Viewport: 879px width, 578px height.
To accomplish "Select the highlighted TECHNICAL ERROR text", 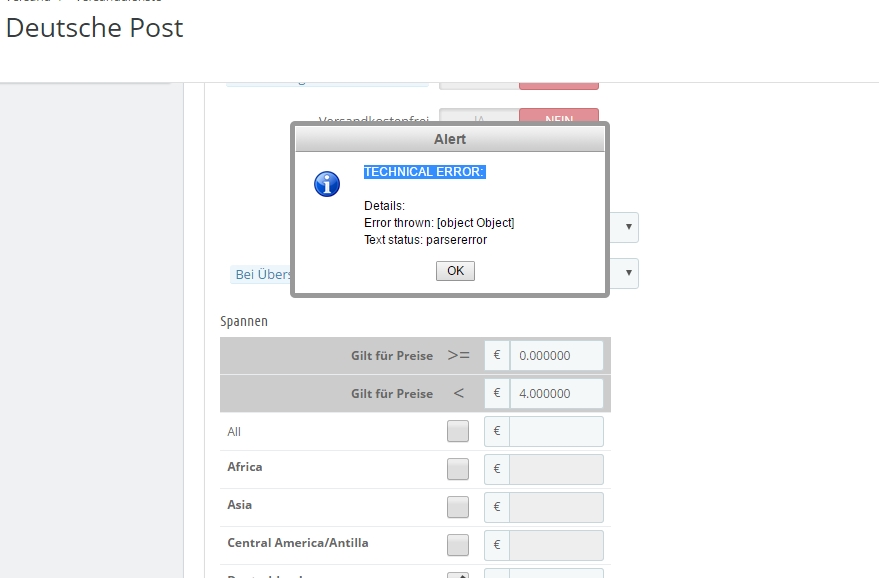I will [424, 172].
